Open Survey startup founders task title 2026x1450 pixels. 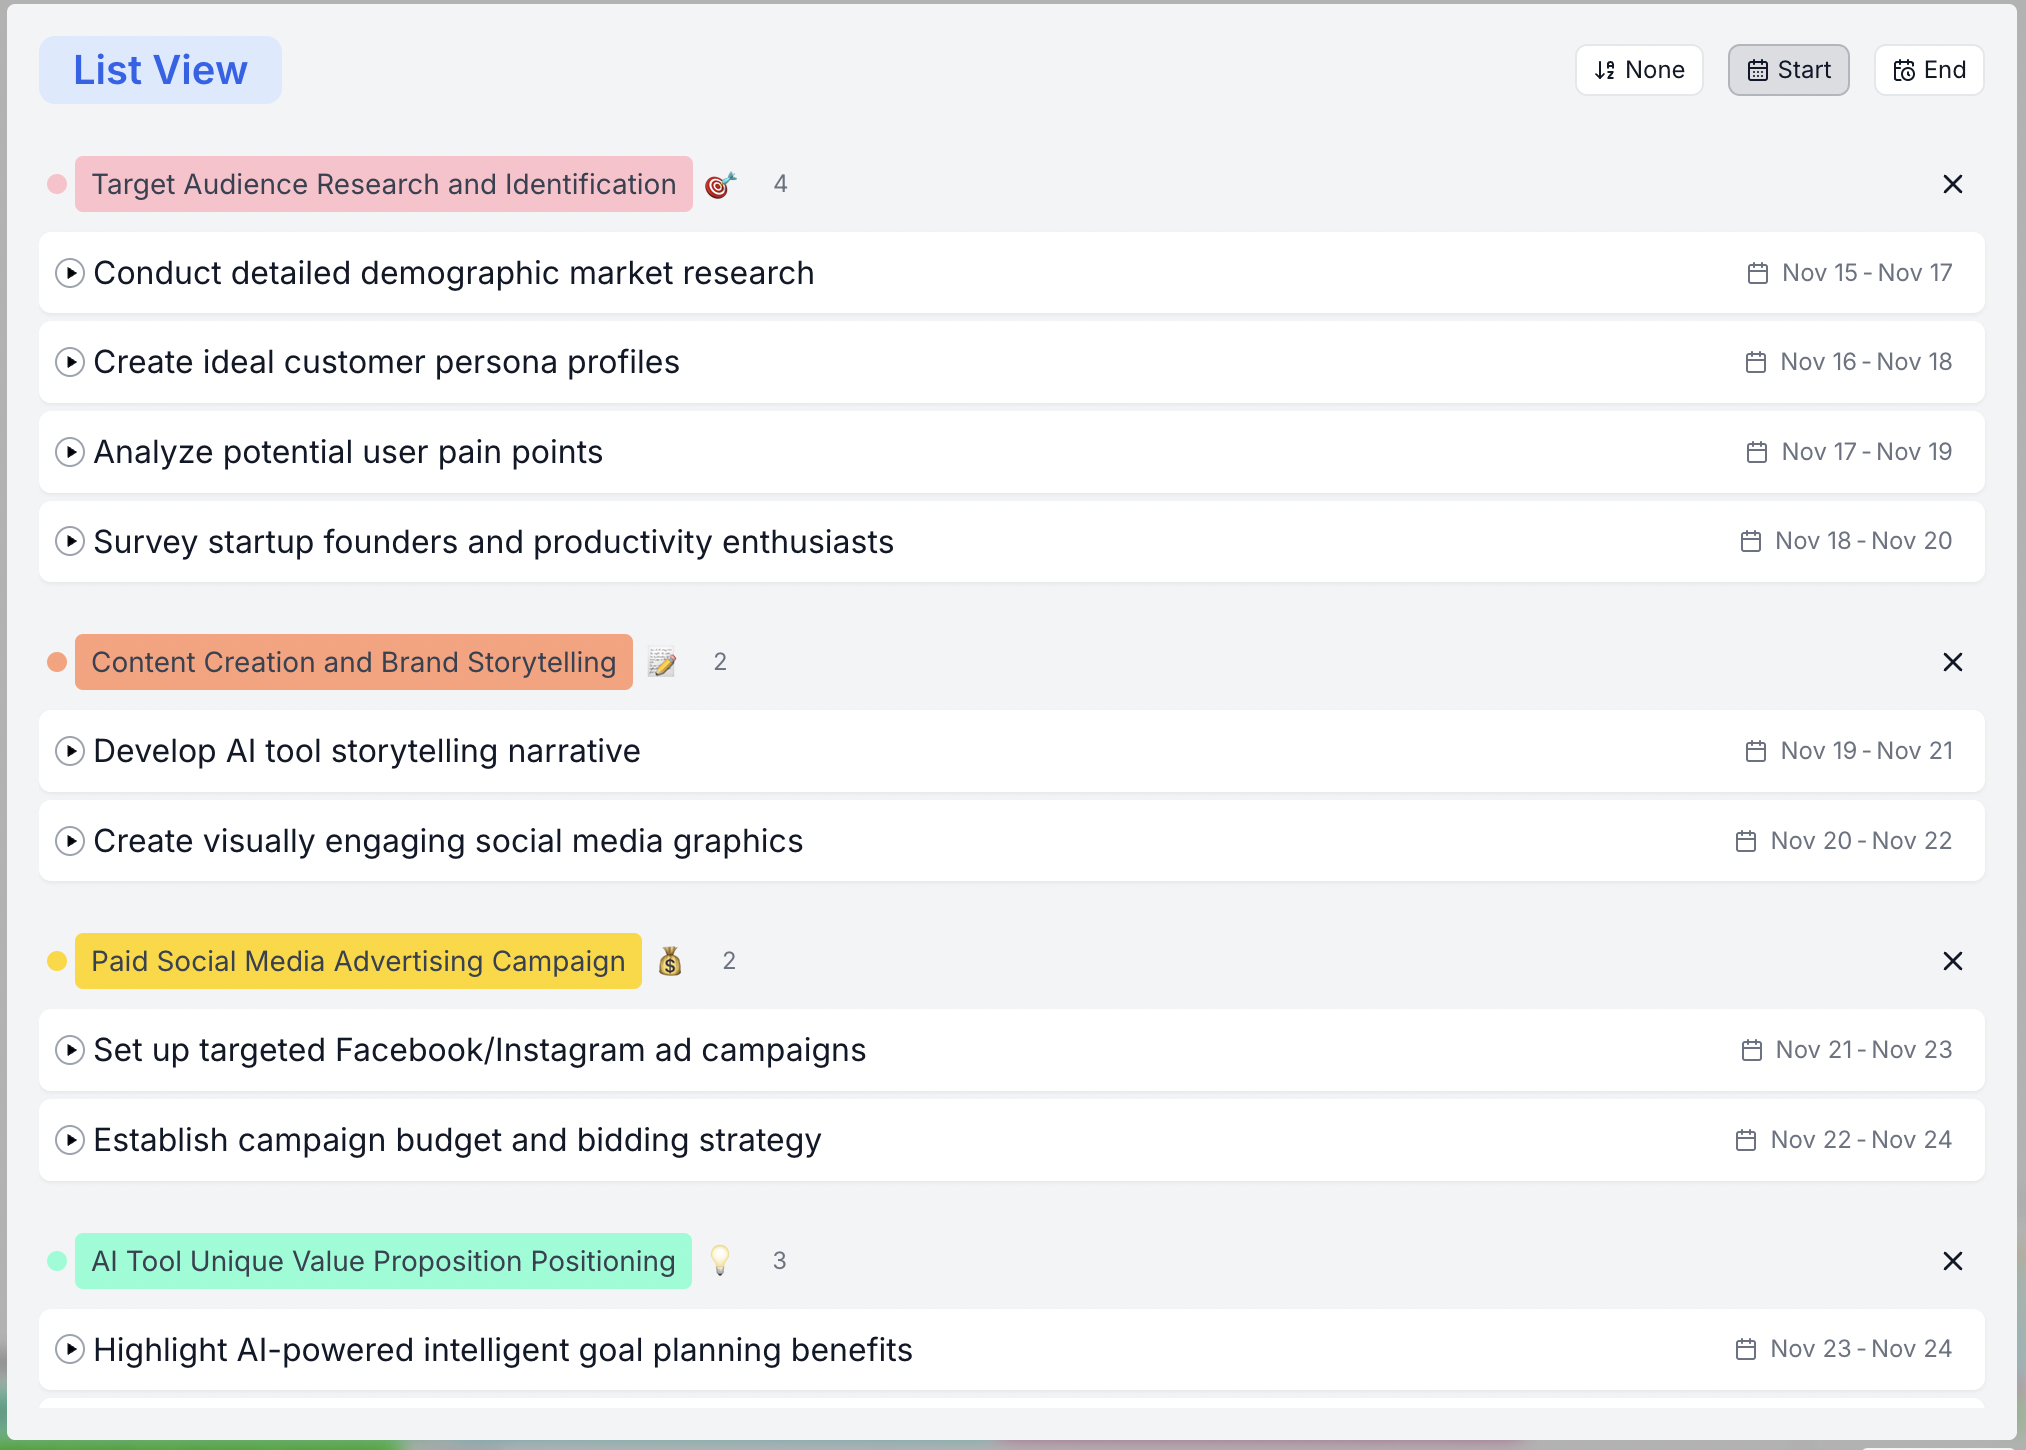pos(493,542)
